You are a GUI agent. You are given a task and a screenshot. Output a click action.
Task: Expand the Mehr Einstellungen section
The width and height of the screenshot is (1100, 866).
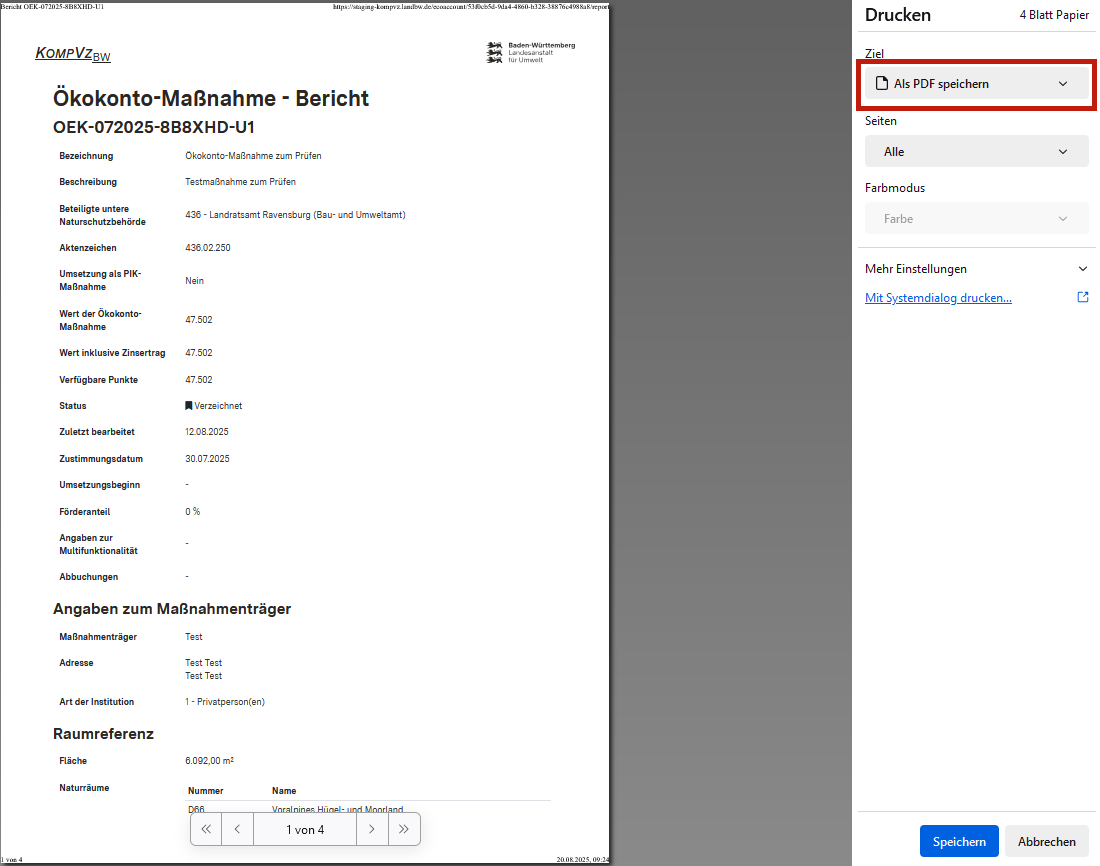tap(975, 268)
